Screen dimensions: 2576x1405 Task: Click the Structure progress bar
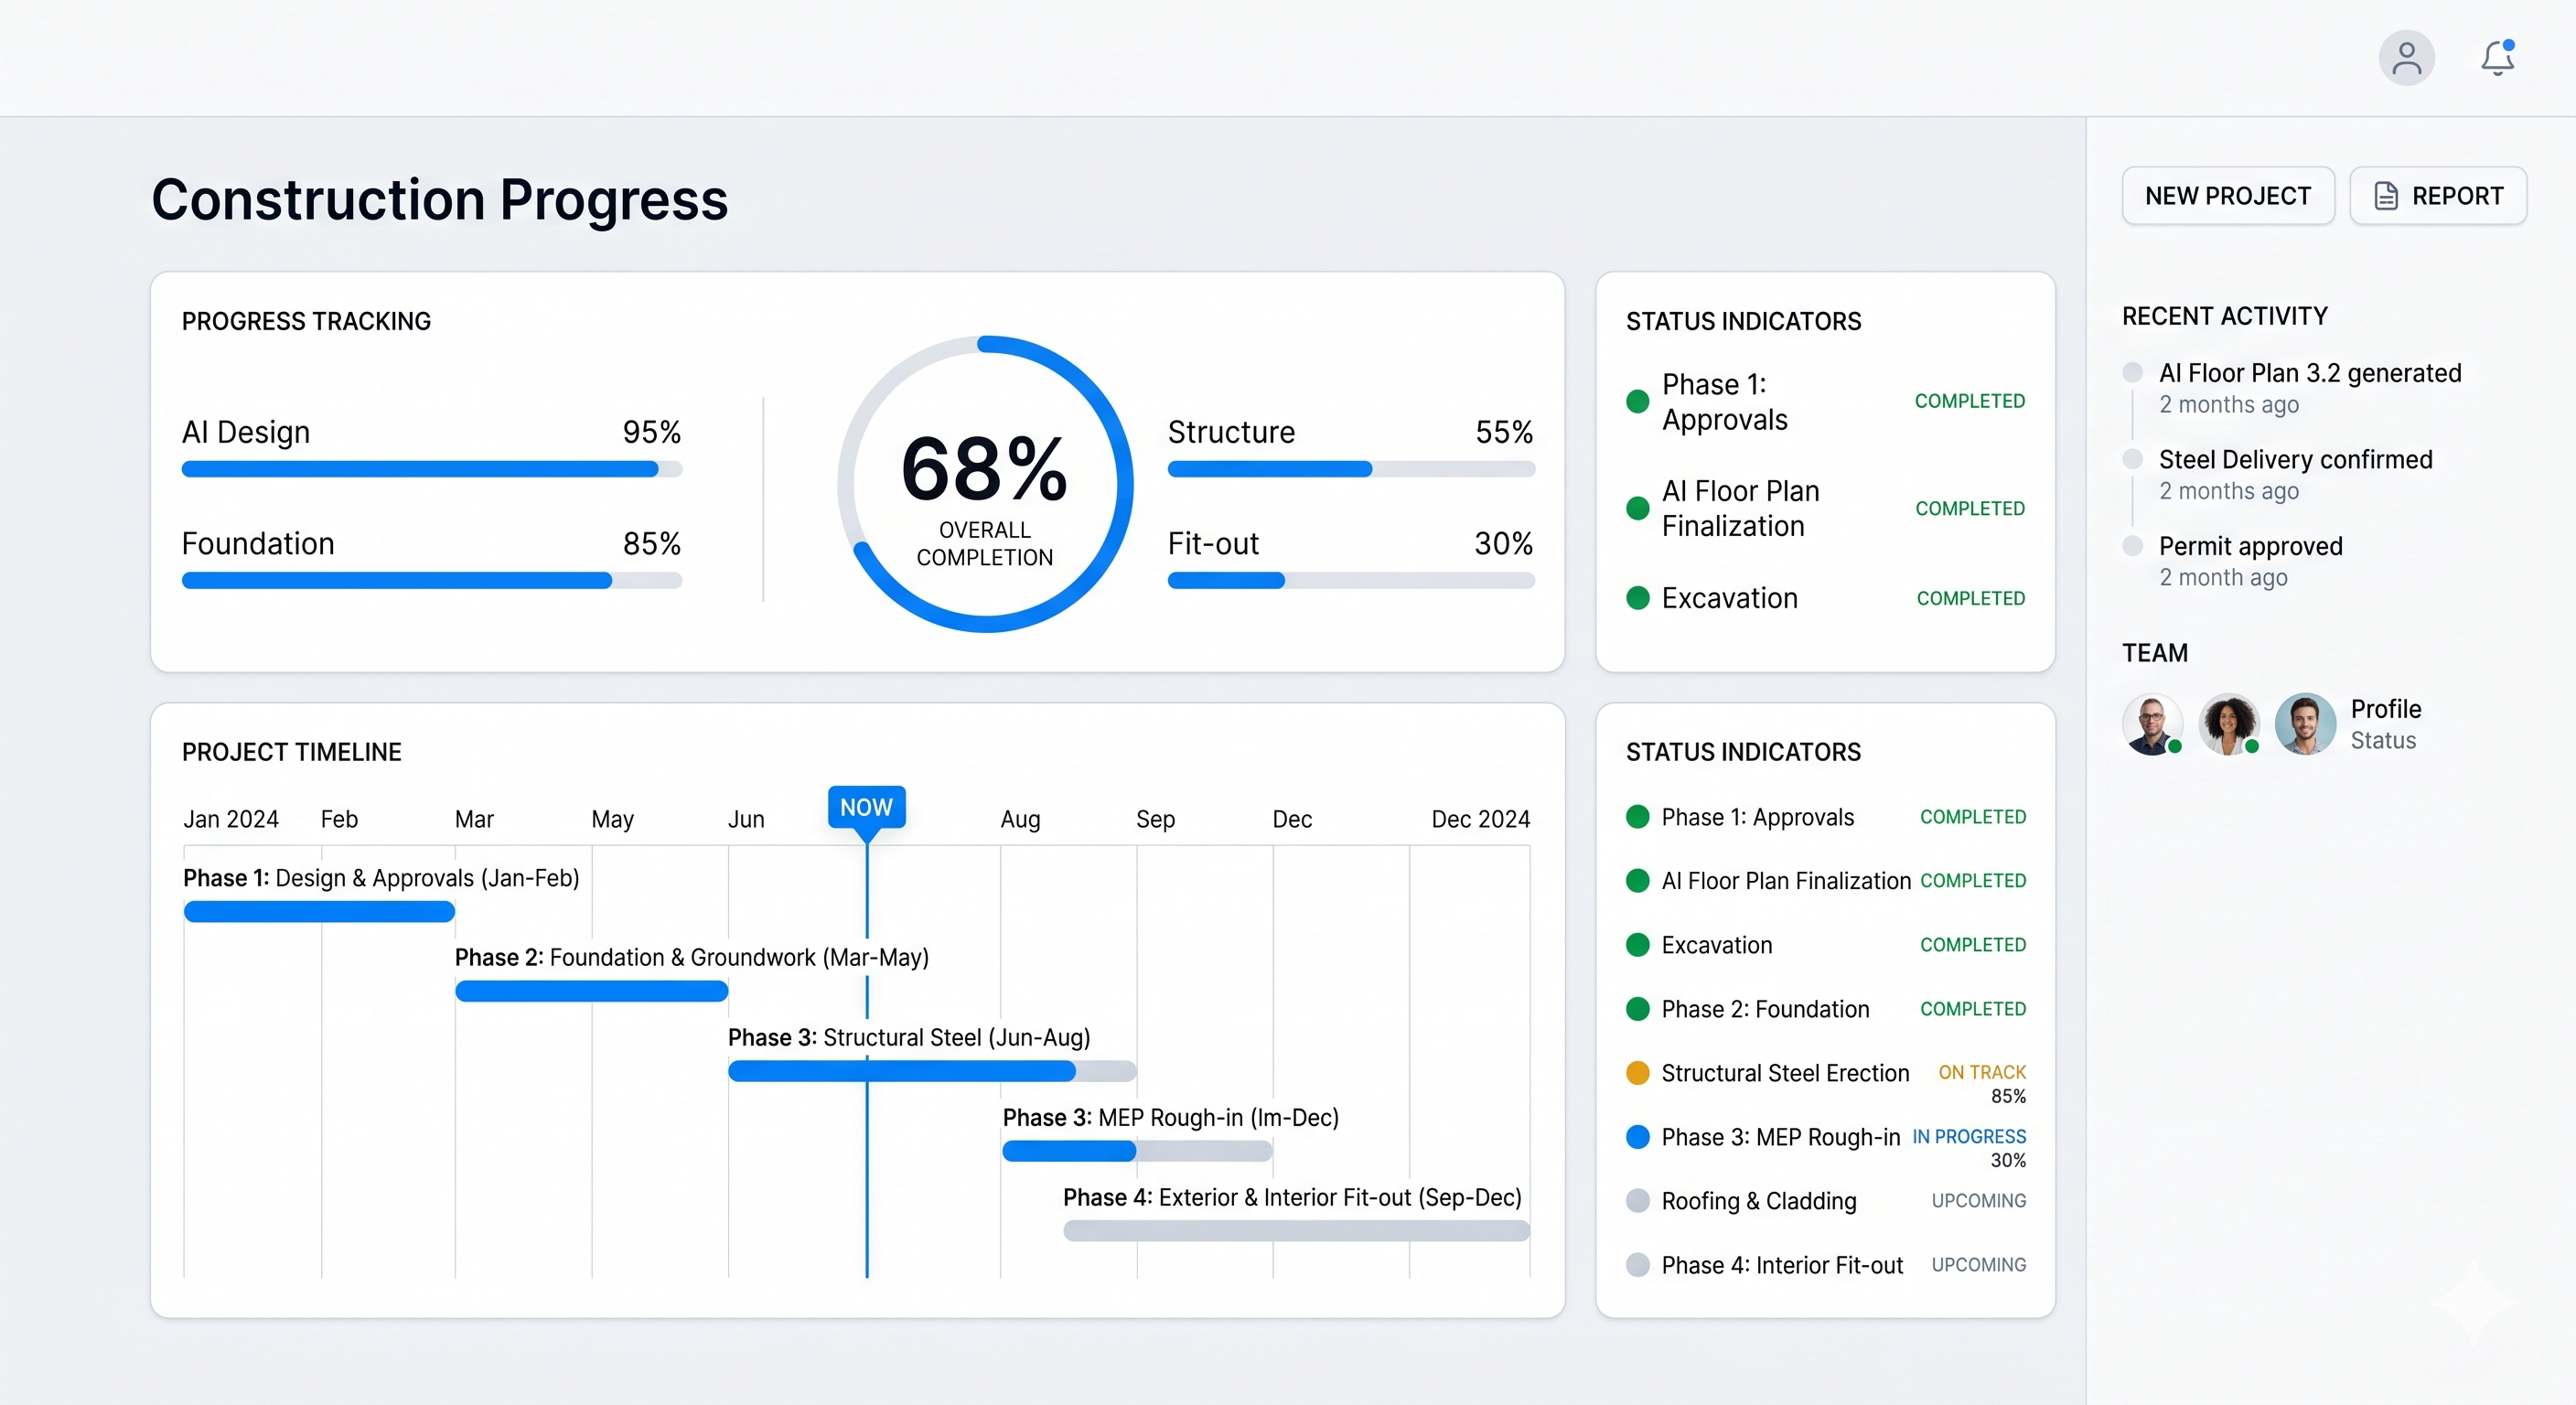point(1351,469)
